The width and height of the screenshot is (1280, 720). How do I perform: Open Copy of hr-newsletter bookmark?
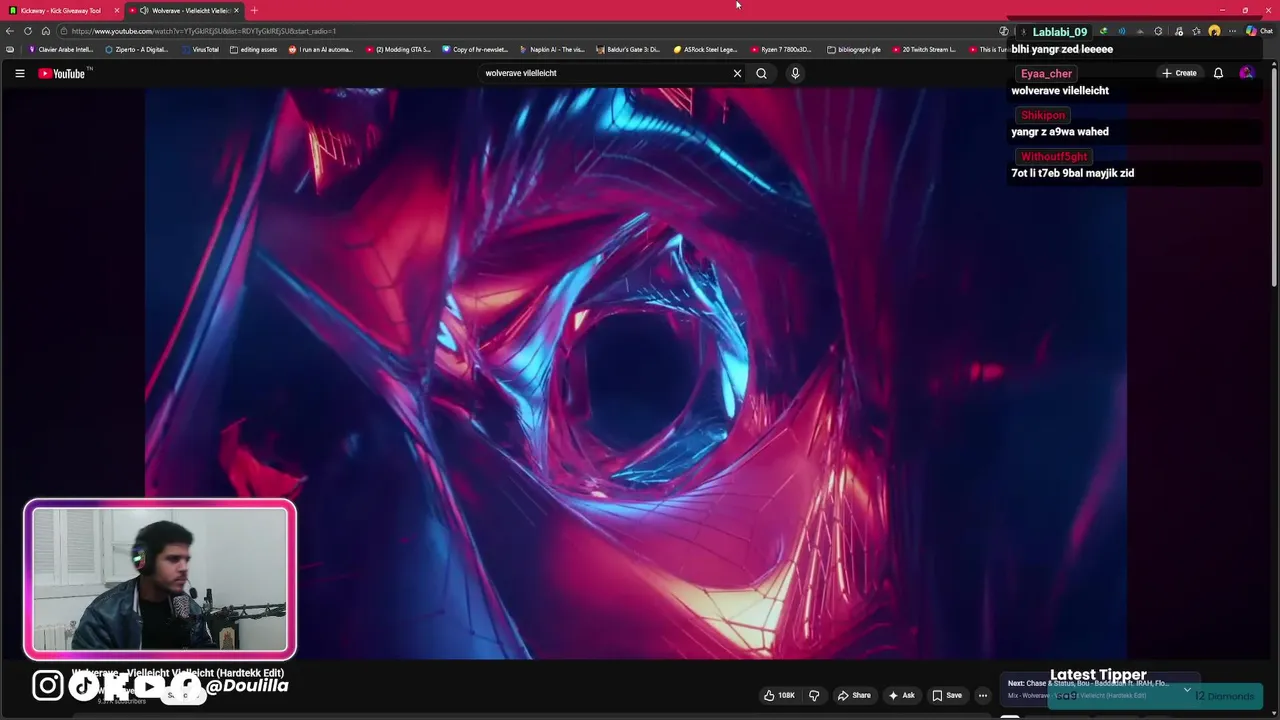475,49
